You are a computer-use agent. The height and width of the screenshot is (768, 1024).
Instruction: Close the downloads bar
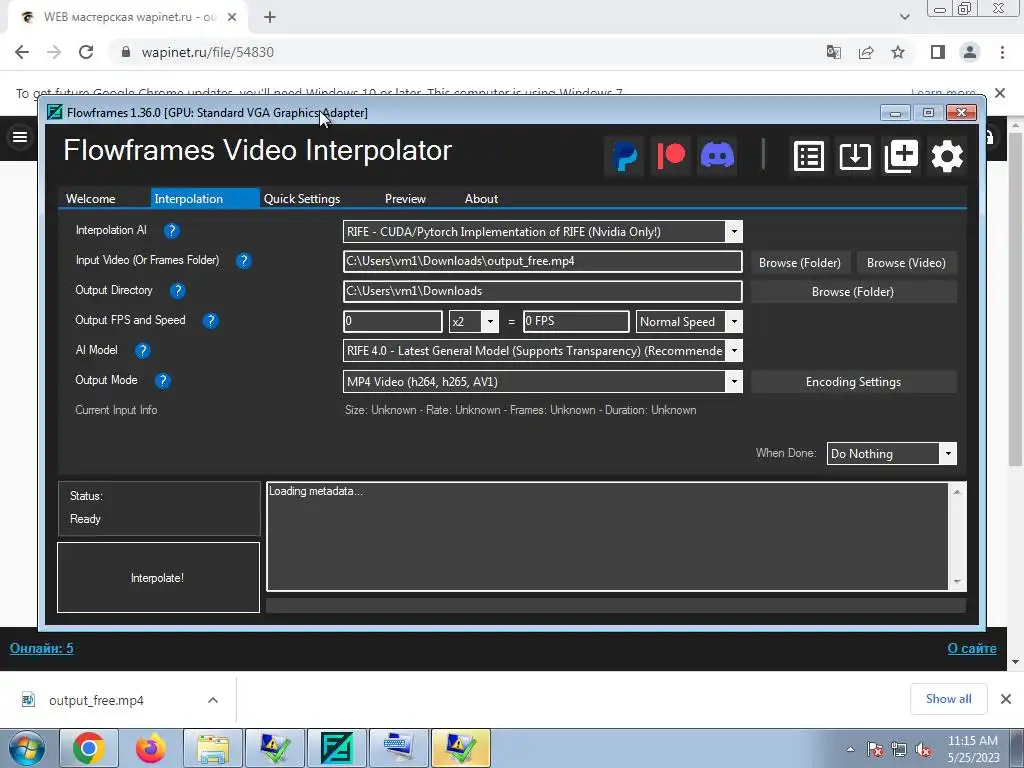[1006, 699]
